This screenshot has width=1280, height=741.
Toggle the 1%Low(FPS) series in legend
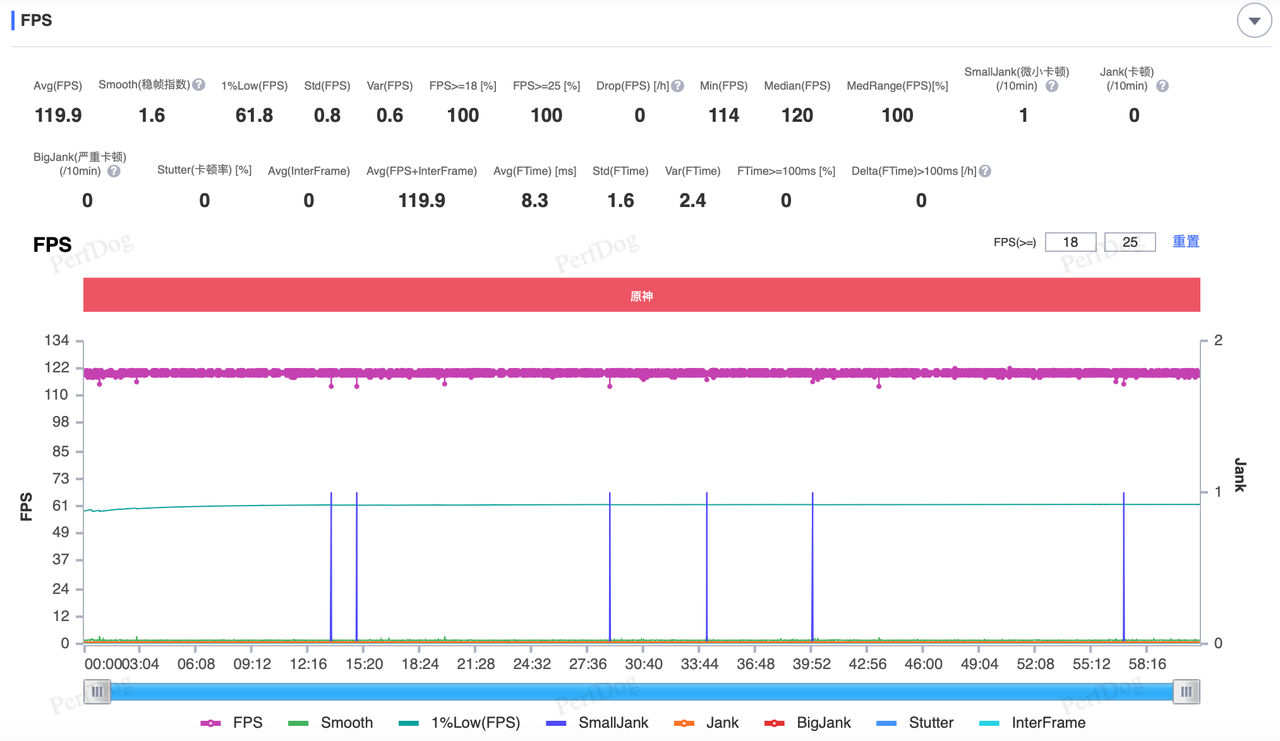pos(459,722)
